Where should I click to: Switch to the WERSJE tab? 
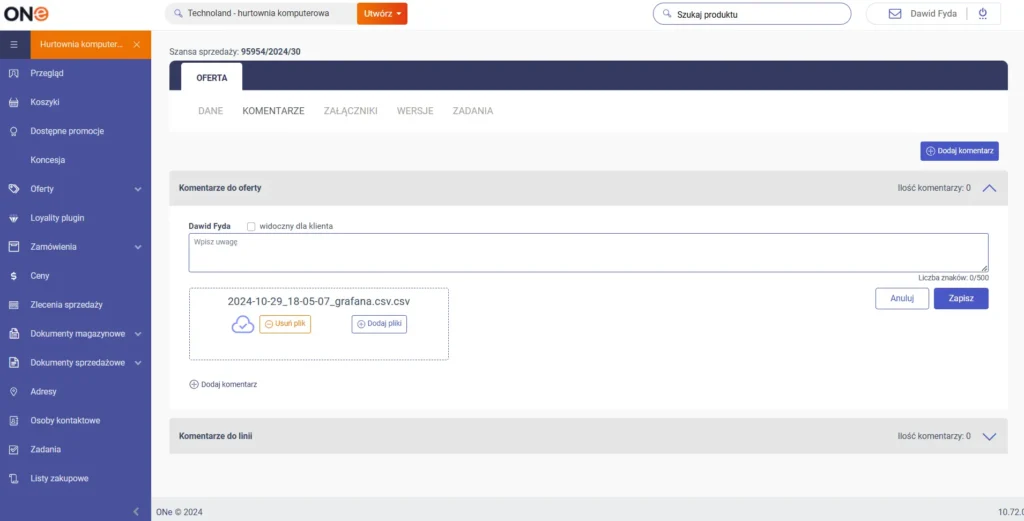pos(415,111)
